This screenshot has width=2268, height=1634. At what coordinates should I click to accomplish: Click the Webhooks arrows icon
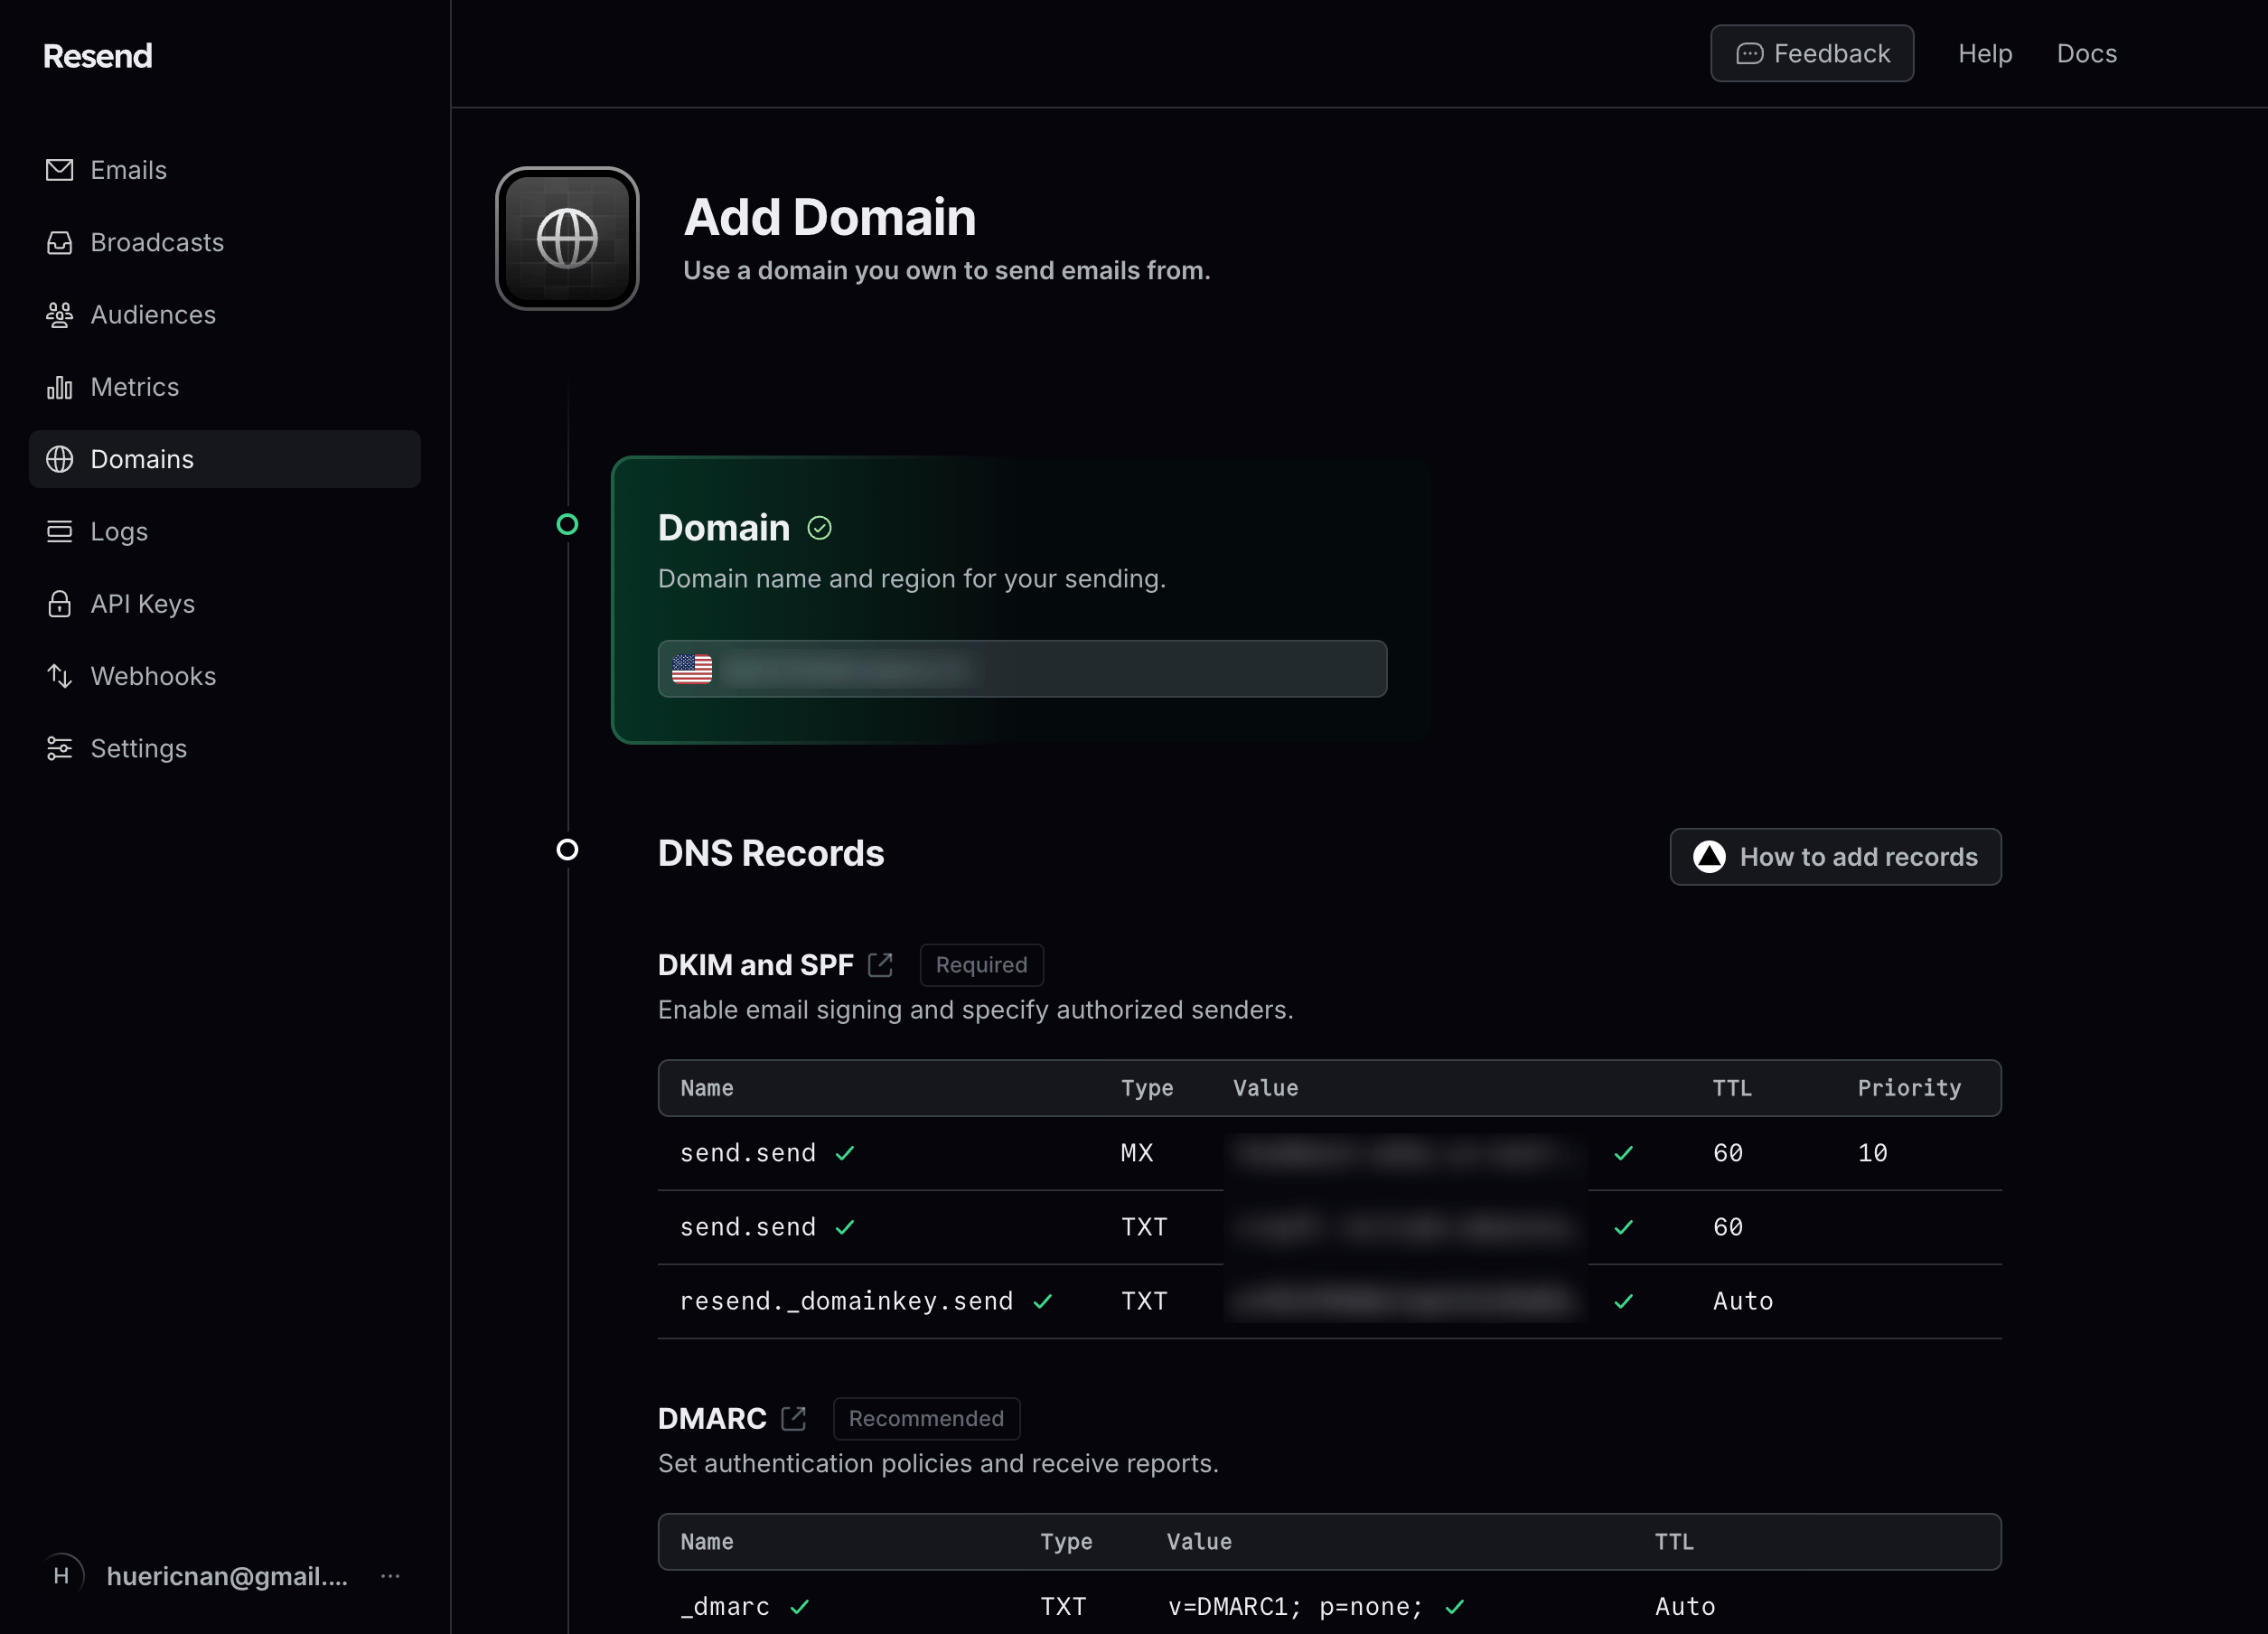pyautogui.click(x=60, y=676)
